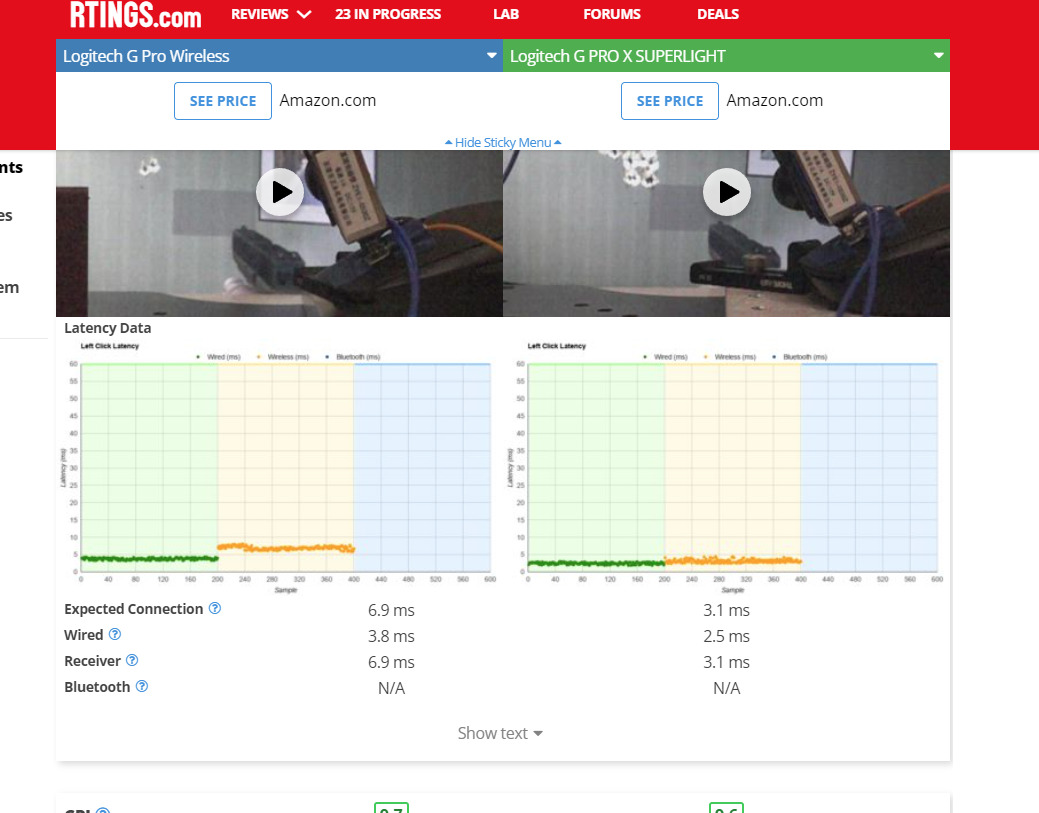The height and width of the screenshot is (813, 1039).
Task: Open the Deals page
Action: tap(718, 14)
